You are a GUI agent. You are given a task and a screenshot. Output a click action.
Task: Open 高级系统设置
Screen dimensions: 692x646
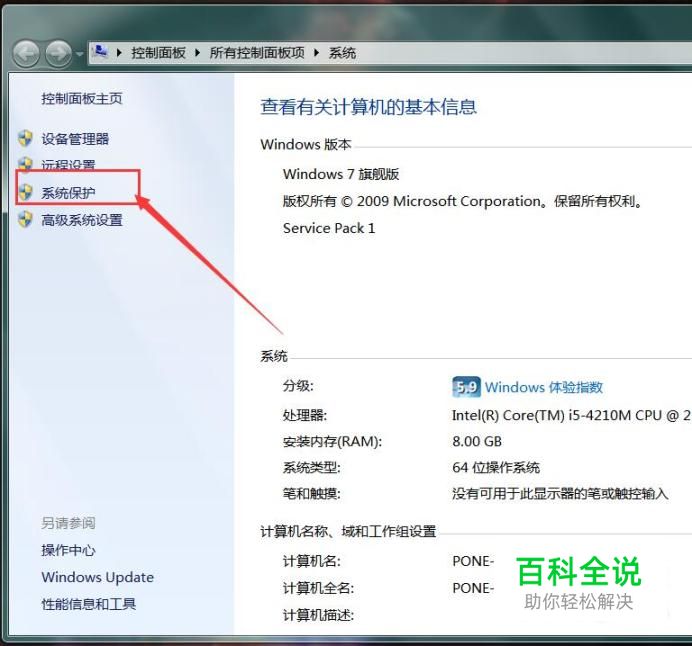pos(82,220)
